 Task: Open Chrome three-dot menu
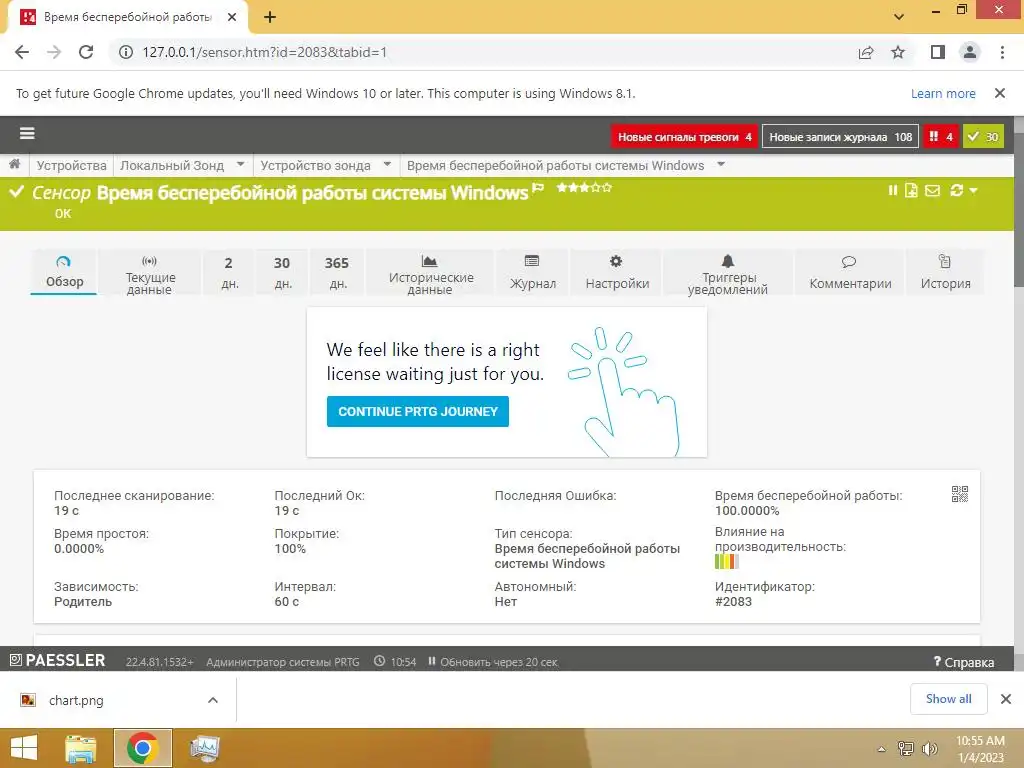[1002, 52]
